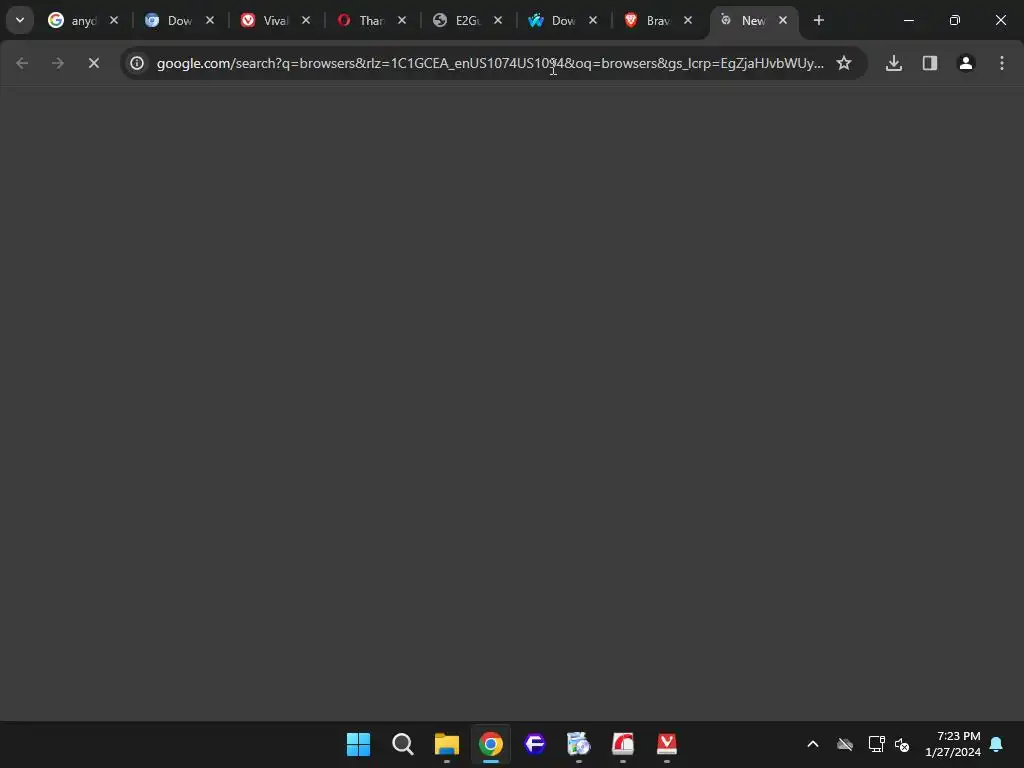Switch to the Brave tab

[x=648, y=20]
